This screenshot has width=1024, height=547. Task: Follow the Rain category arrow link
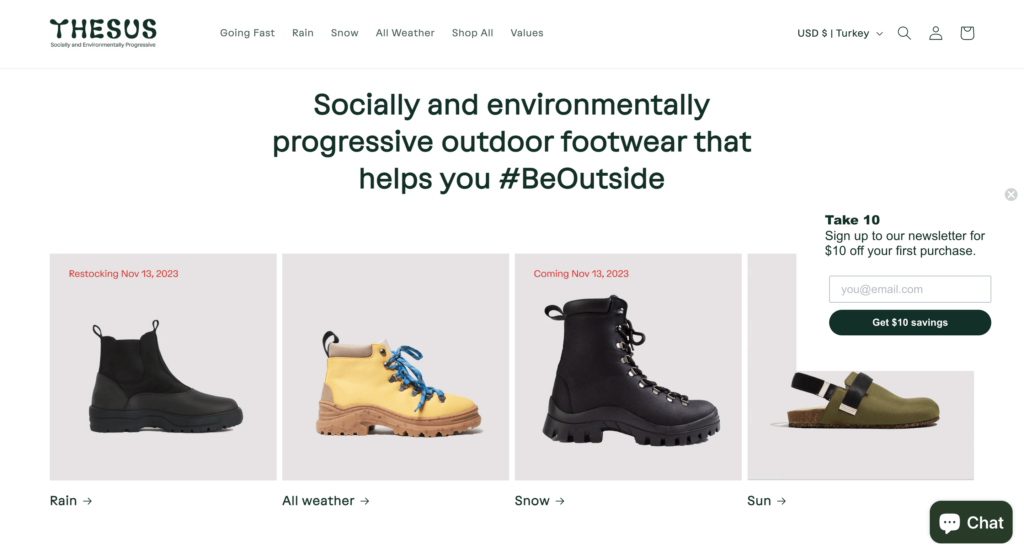[x=71, y=501]
